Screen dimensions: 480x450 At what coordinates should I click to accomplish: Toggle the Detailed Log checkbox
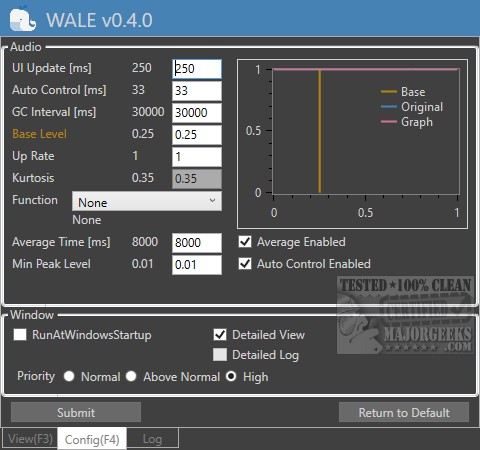pos(220,355)
